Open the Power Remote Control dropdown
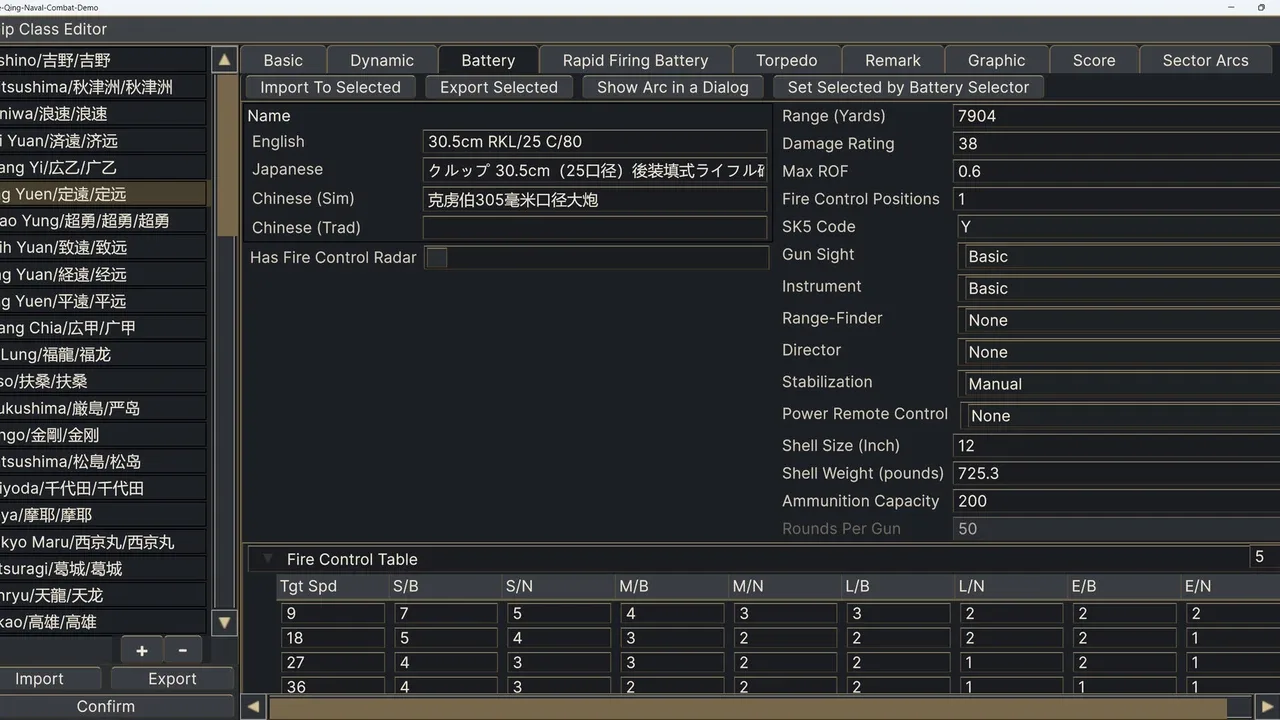 coord(1121,416)
